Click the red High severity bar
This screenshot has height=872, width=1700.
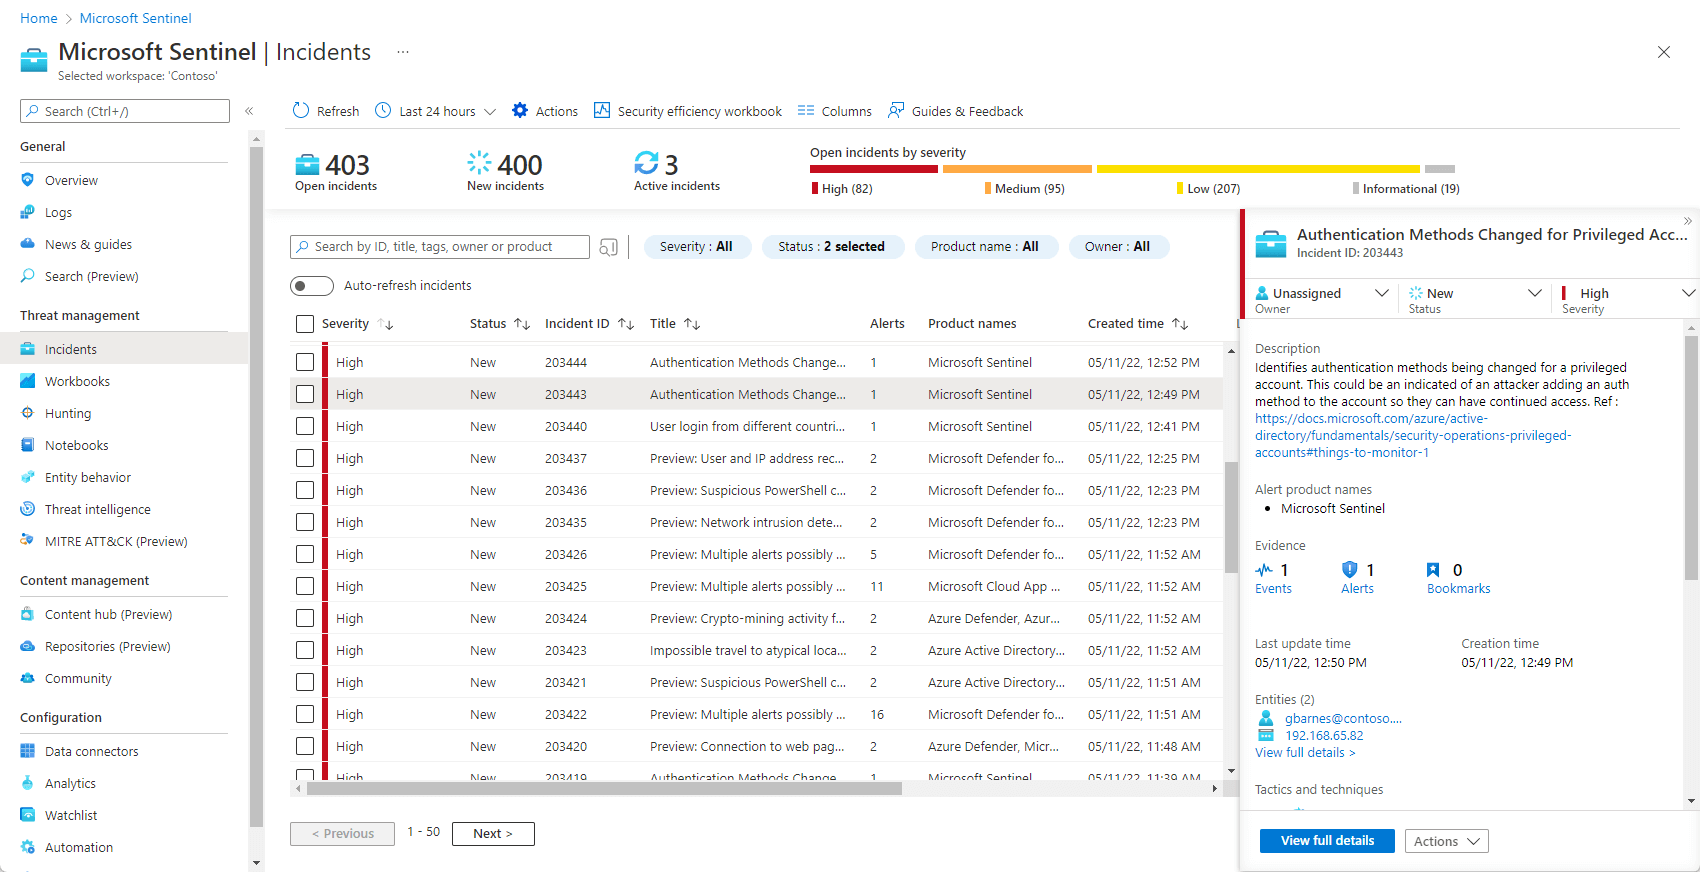pos(874,169)
